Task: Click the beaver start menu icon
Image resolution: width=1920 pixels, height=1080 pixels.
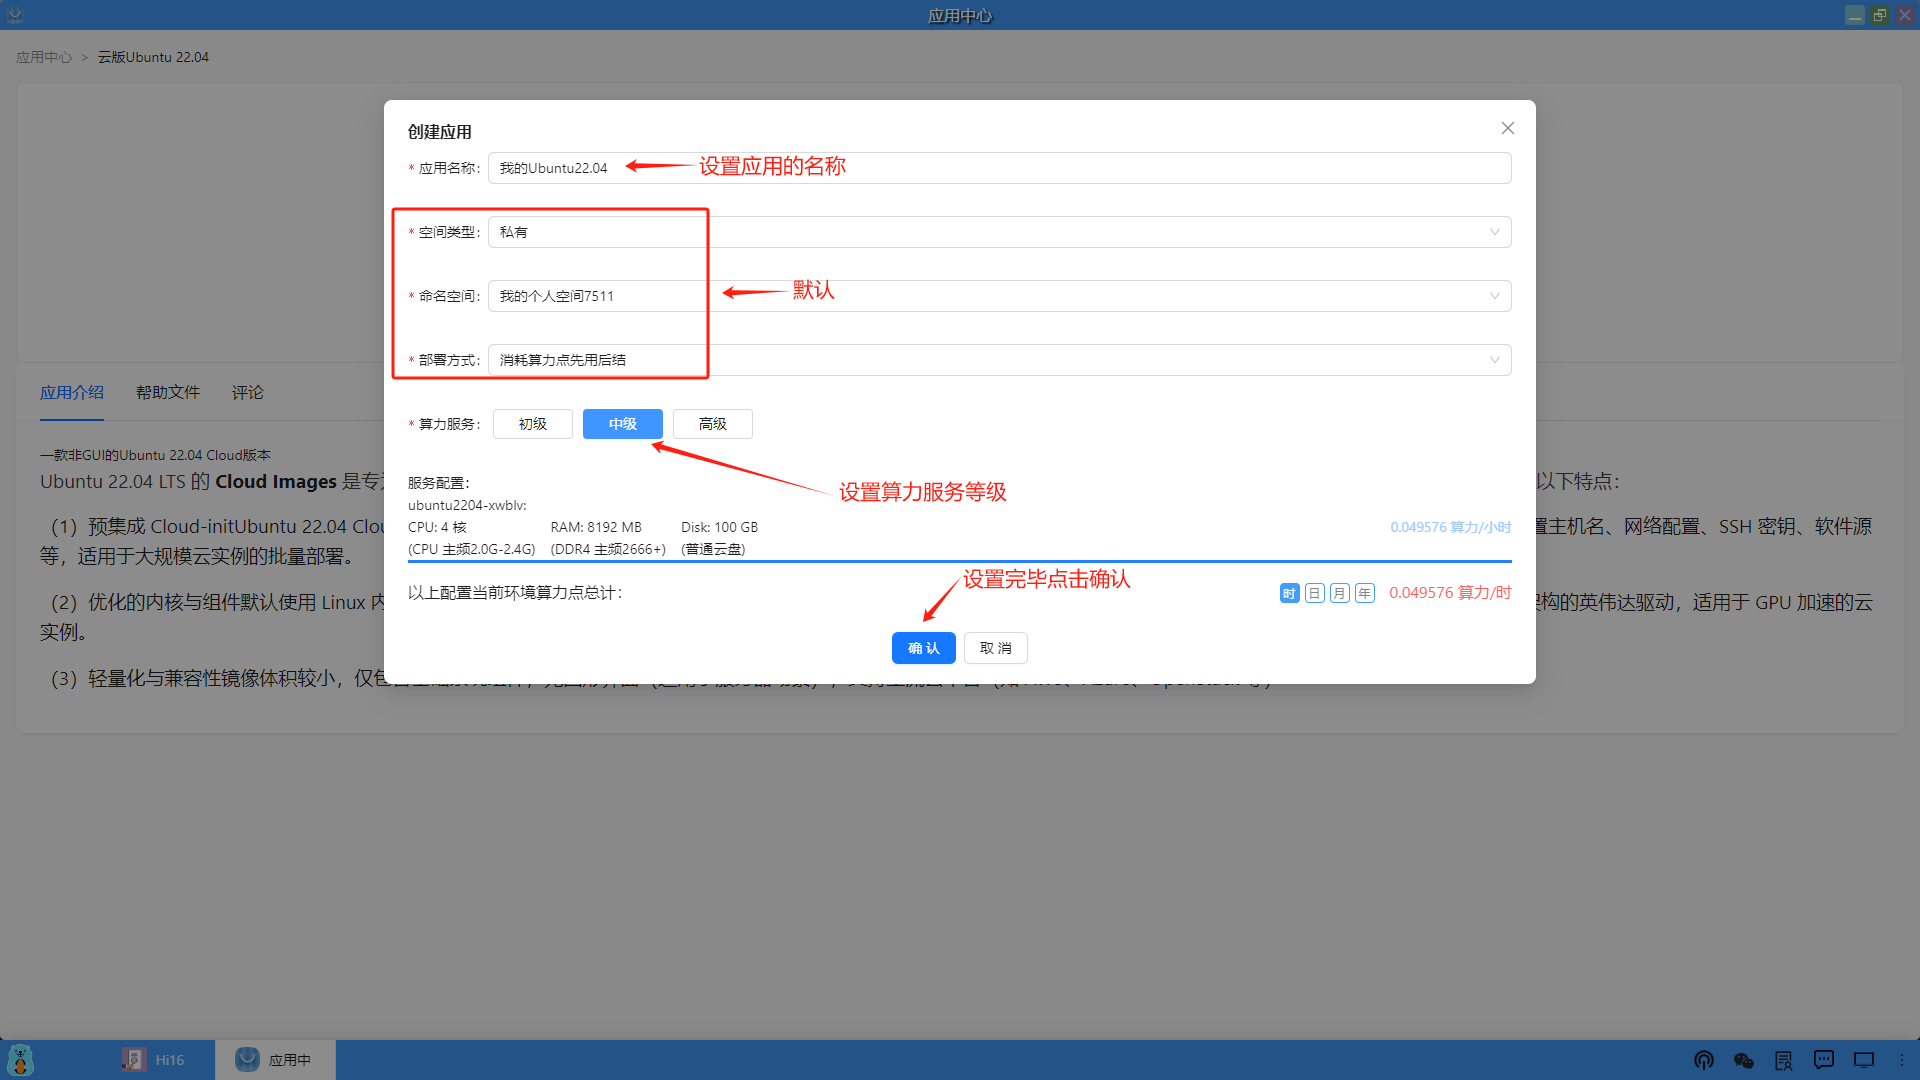Action: pyautogui.click(x=20, y=1060)
